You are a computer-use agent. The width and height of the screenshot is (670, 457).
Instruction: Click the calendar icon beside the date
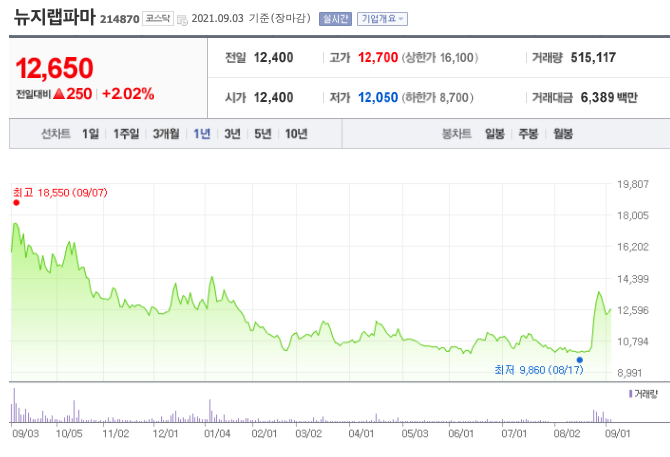tap(182, 20)
